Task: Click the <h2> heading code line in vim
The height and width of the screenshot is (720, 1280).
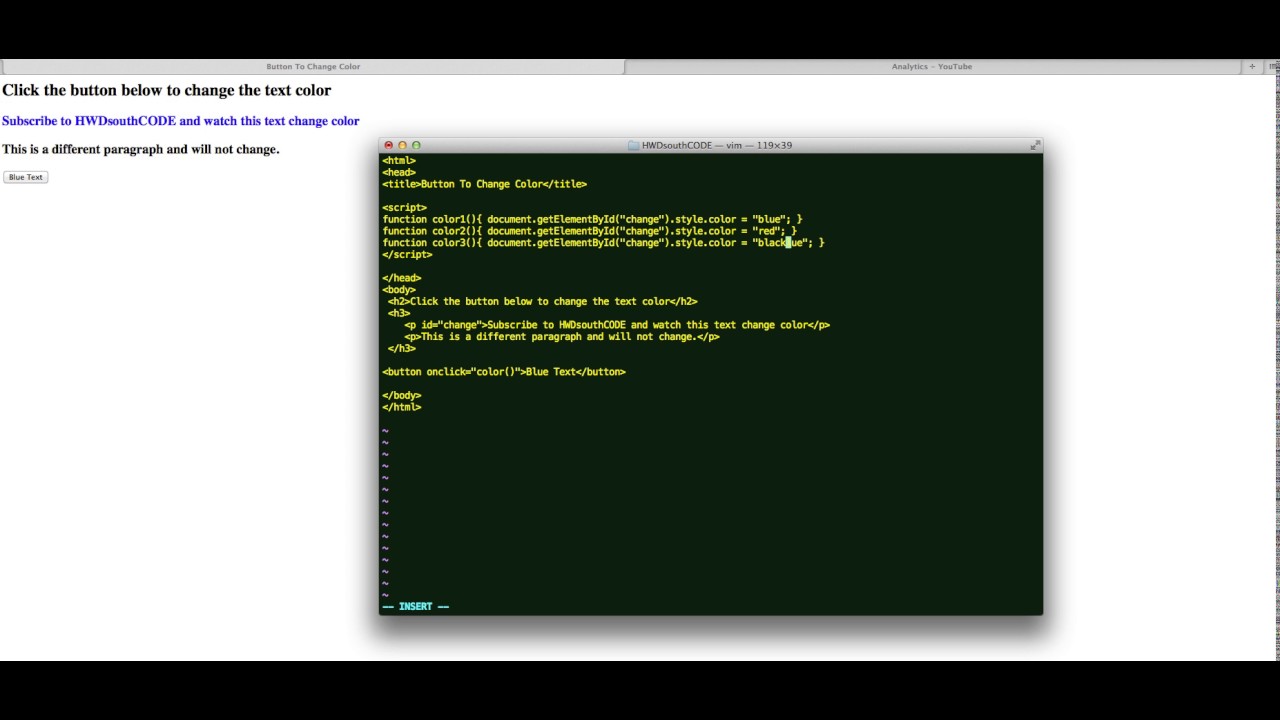Action: click(x=543, y=301)
